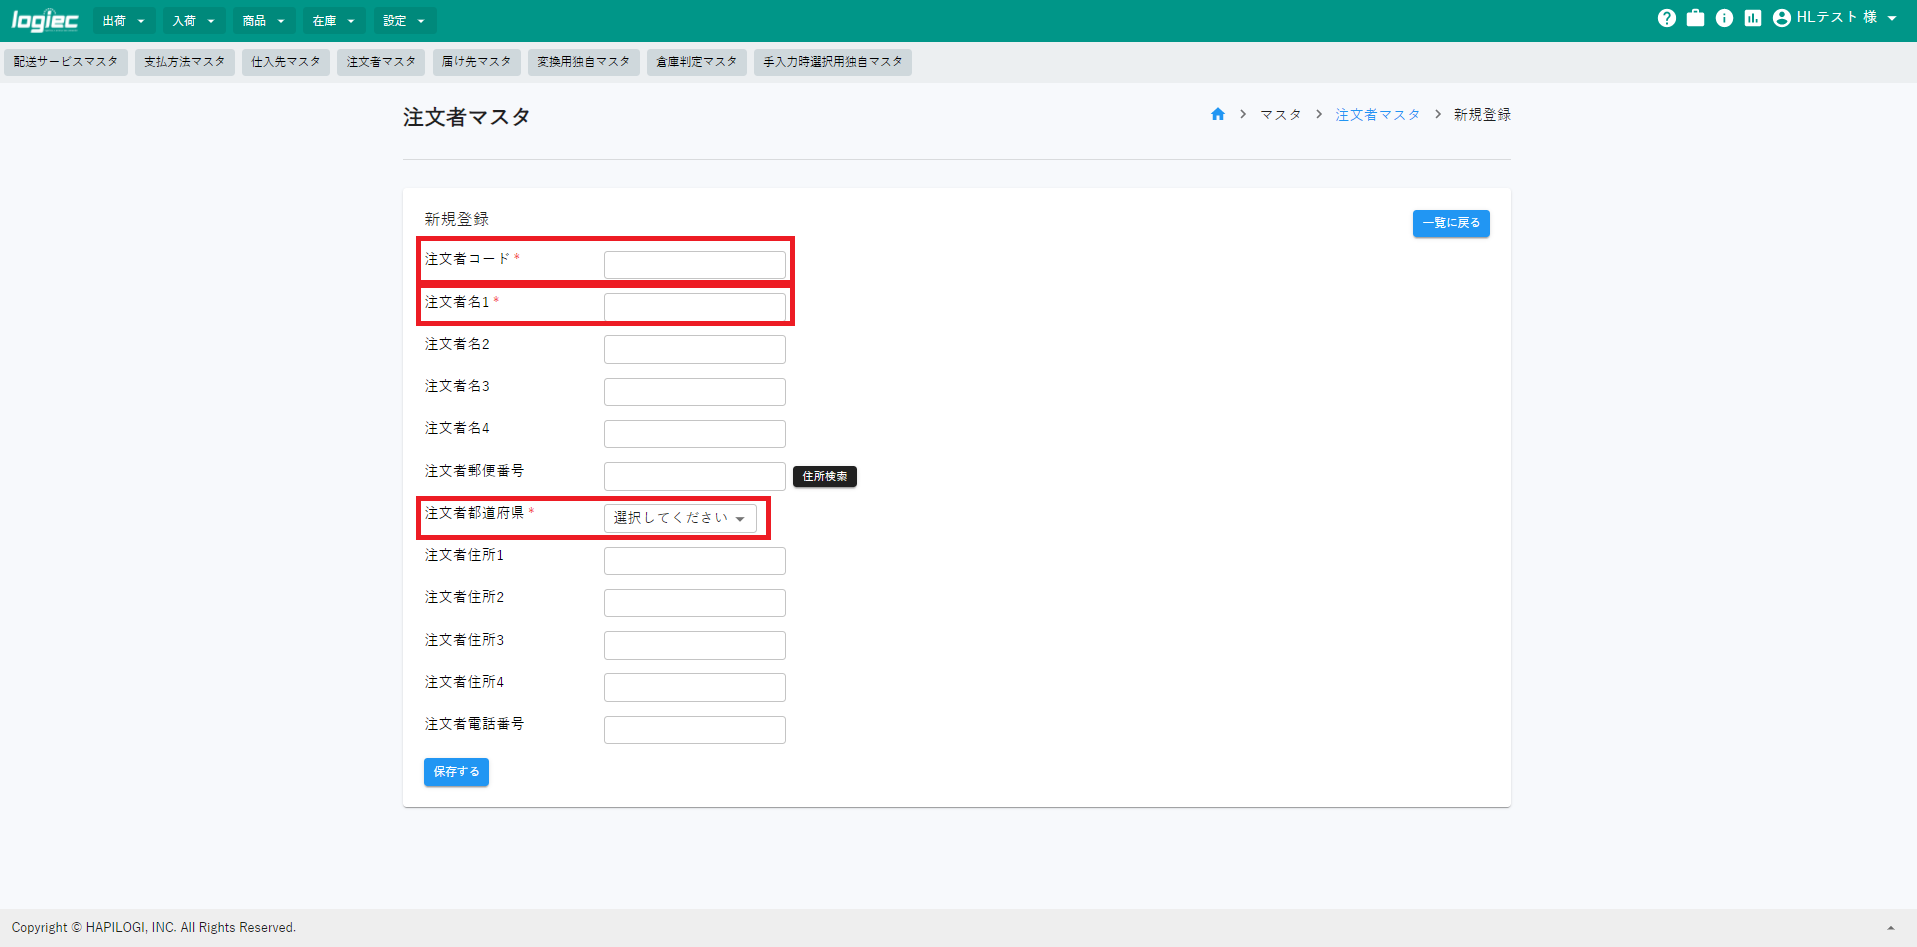Switch to 注文者マスタ tab
The height and width of the screenshot is (947, 1917).
pyautogui.click(x=381, y=62)
